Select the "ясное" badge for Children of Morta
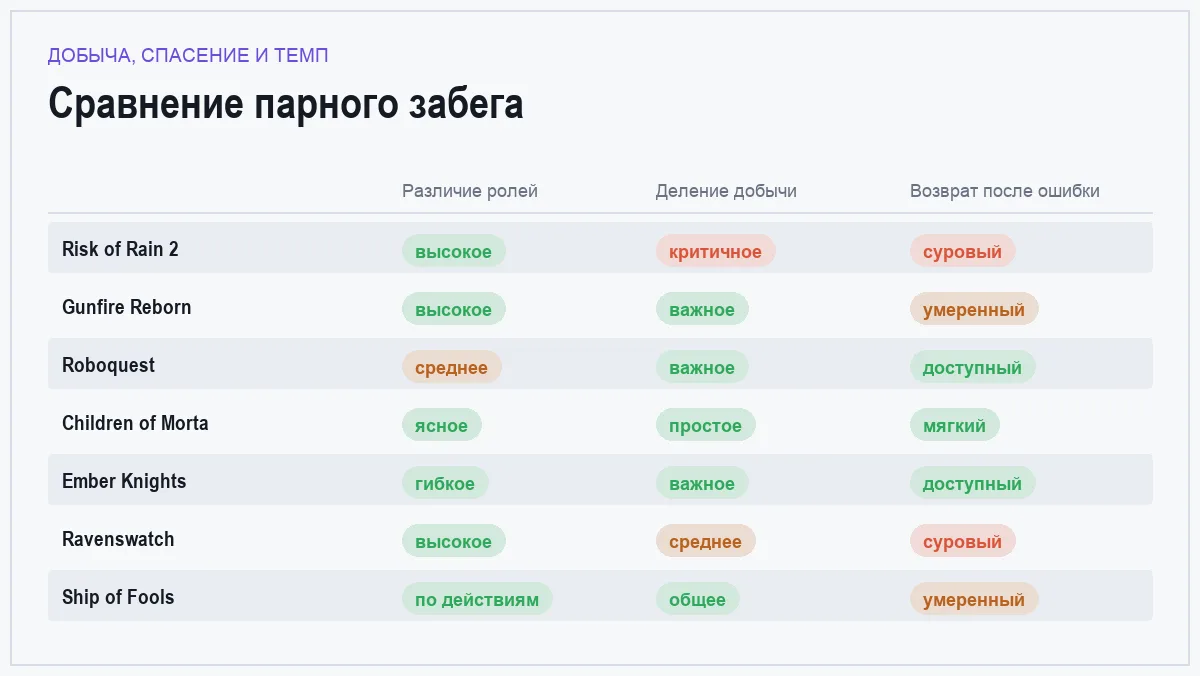The width and height of the screenshot is (1200, 676). (442, 425)
